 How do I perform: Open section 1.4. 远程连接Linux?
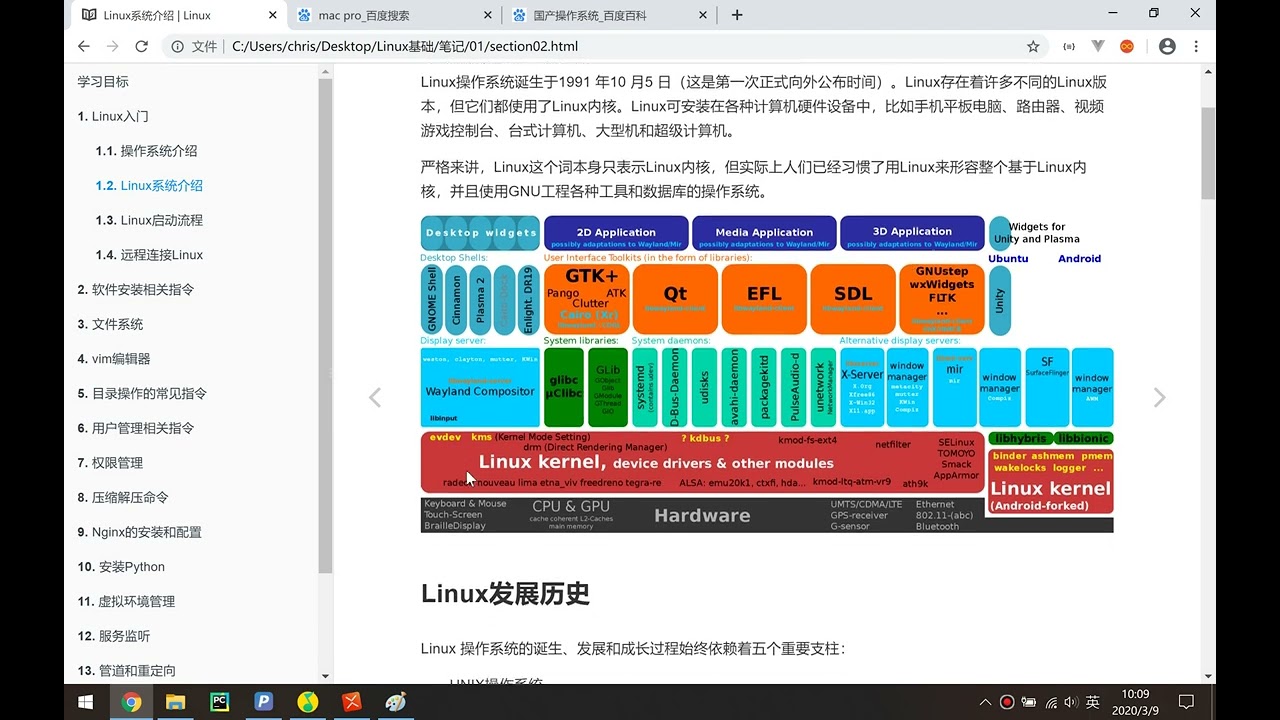[x=149, y=255]
